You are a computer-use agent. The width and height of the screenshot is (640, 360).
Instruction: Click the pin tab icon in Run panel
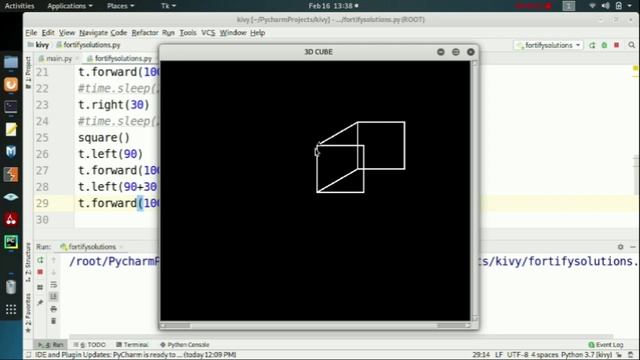tap(40, 302)
